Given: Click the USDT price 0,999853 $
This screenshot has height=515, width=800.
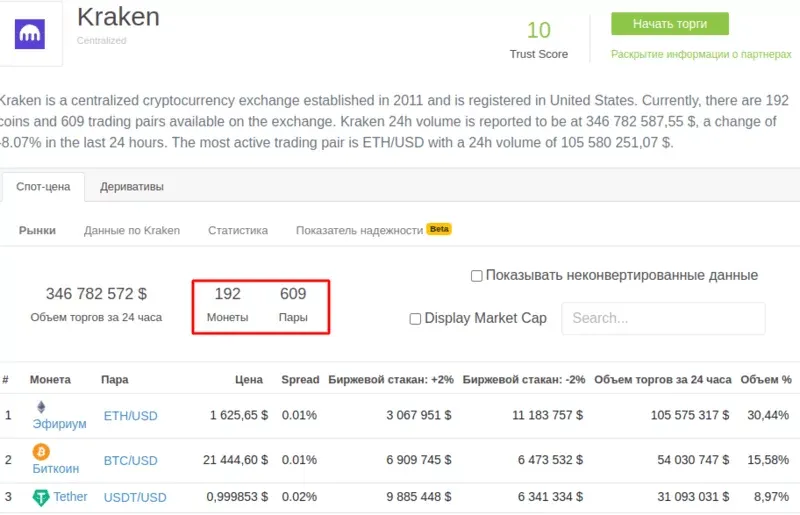Looking at the screenshot, I should (x=237, y=497).
